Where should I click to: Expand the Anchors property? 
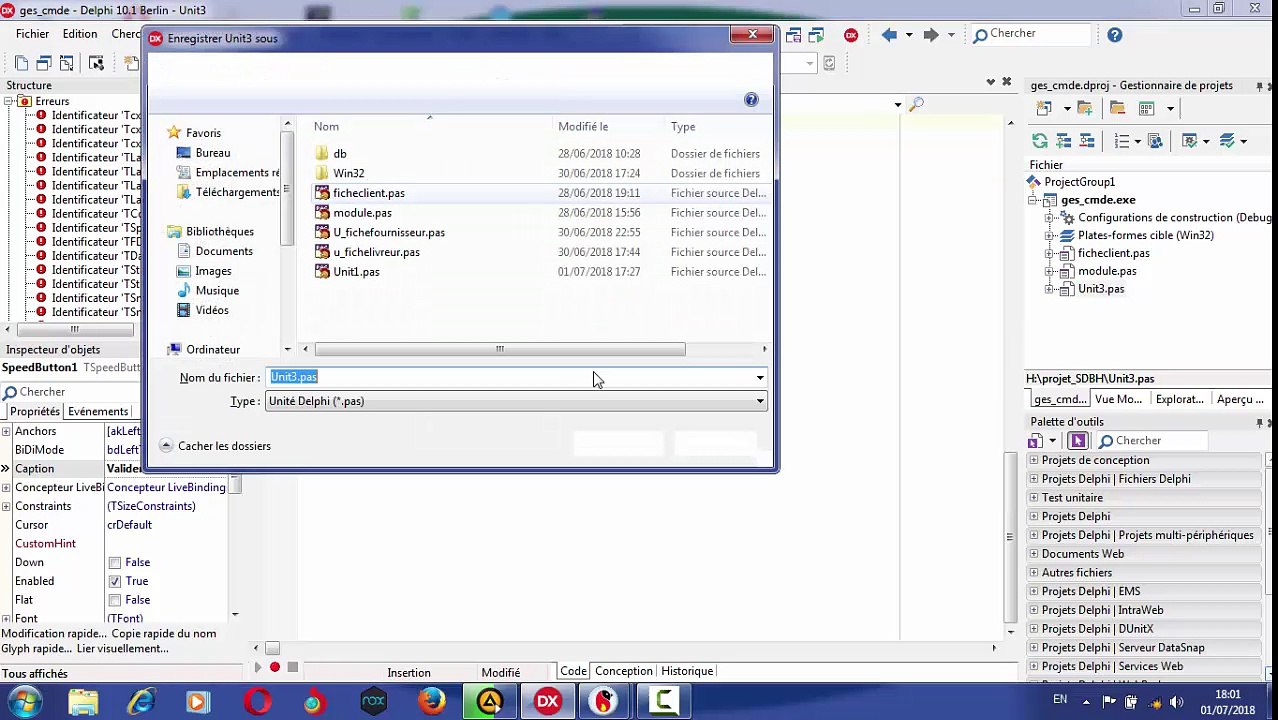[6, 431]
